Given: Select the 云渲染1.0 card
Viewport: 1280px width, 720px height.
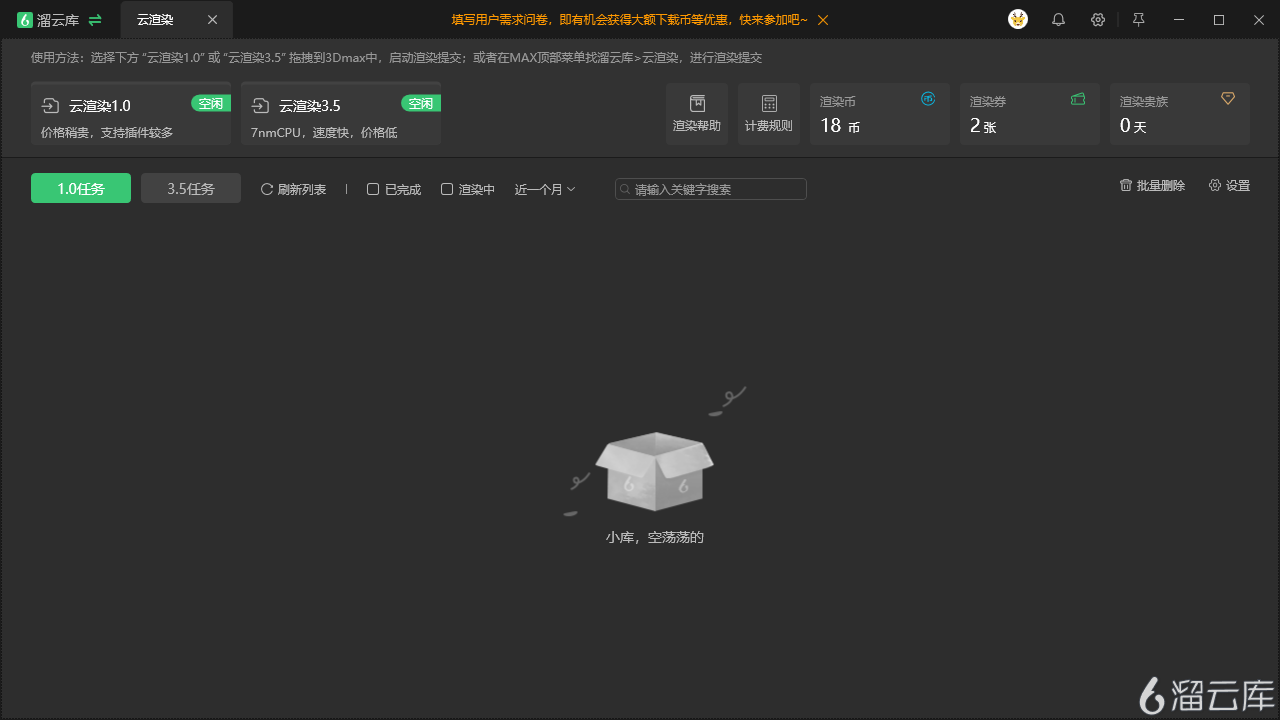Looking at the screenshot, I should (131, 114).
